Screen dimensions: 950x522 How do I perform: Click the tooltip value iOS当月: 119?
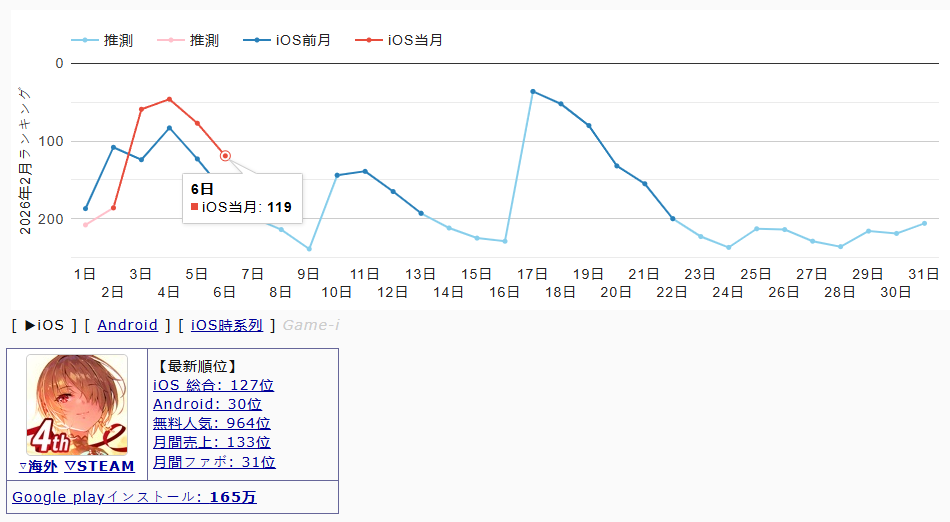[242, 207]
